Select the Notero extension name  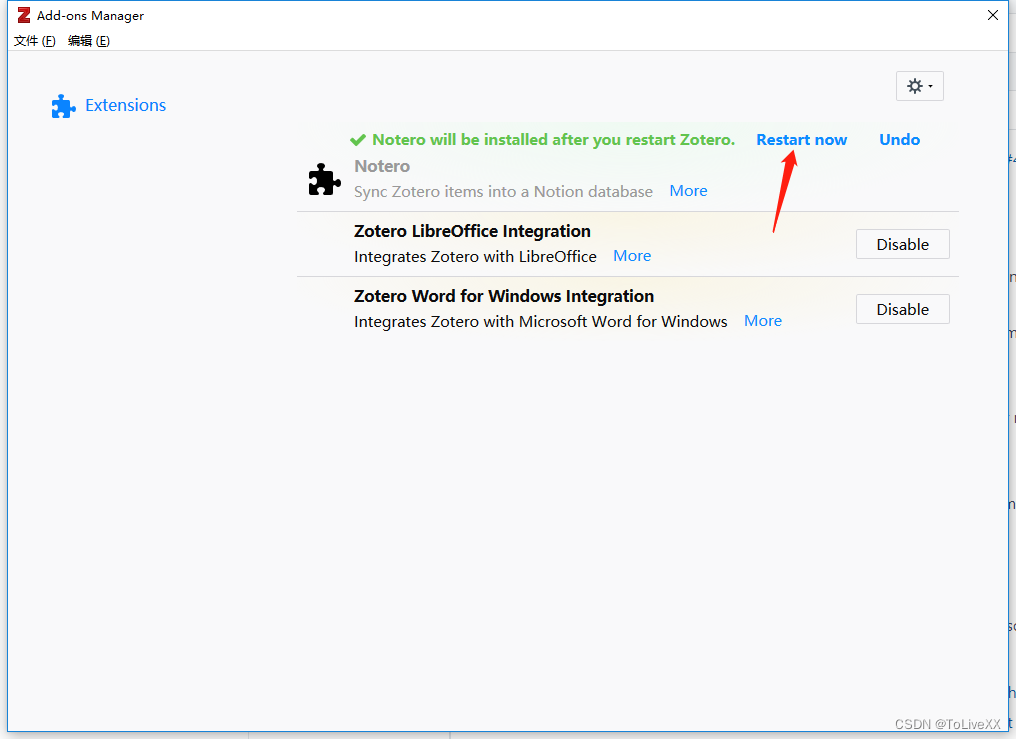click(x=382, y=166)
